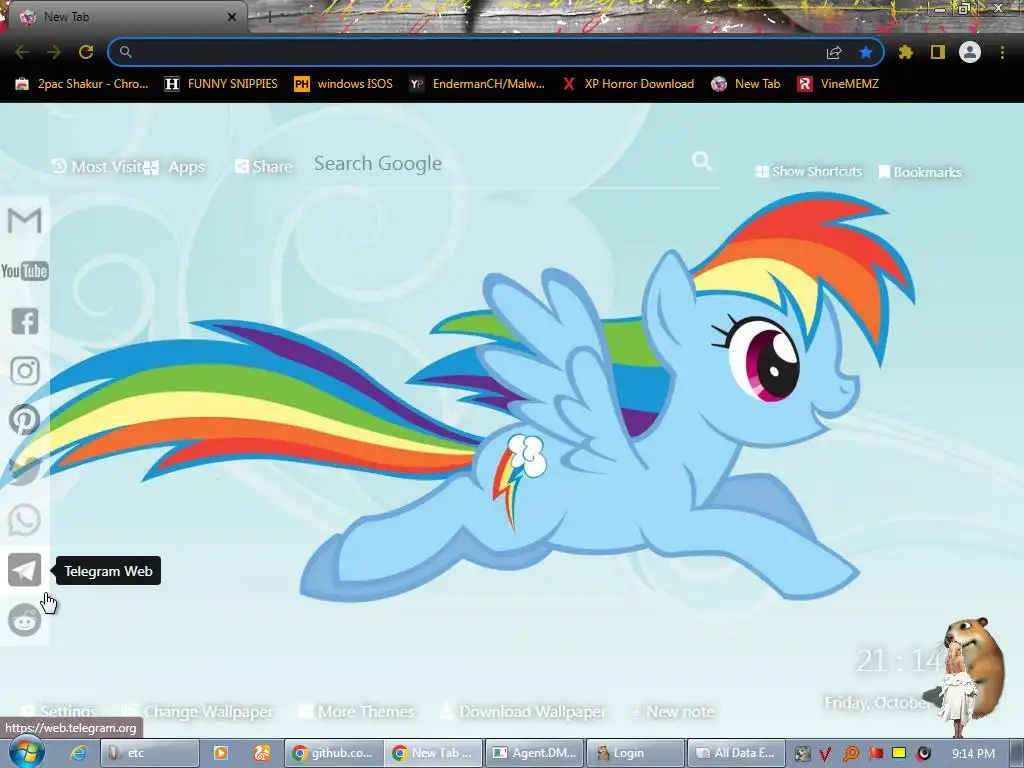Open the EndermanCH/Malw... bookmark
Screen dimensions: 1024x768
coord(477,84)
